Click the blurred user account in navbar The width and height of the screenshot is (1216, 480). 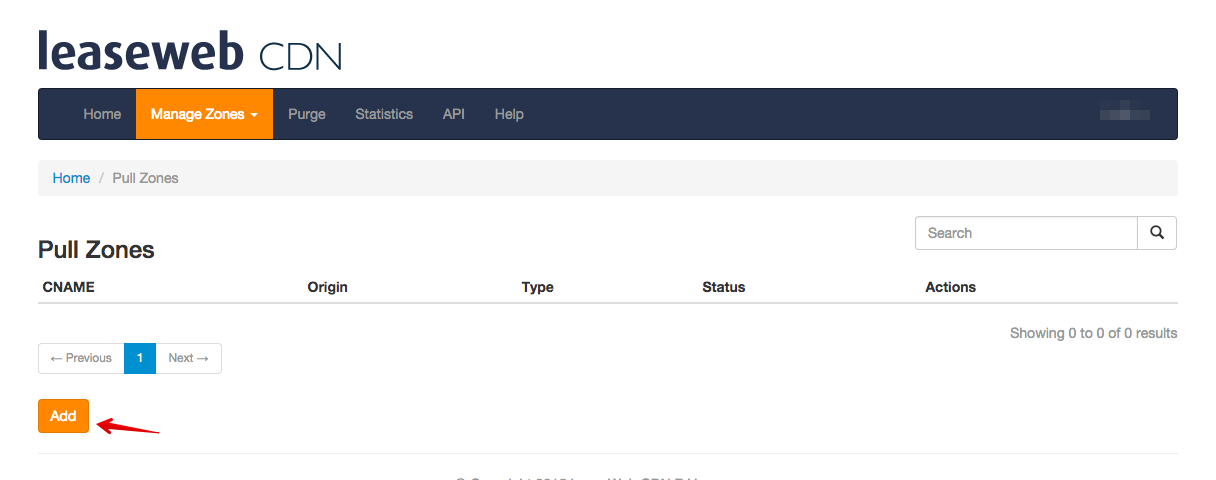(x=1124, y=115)
